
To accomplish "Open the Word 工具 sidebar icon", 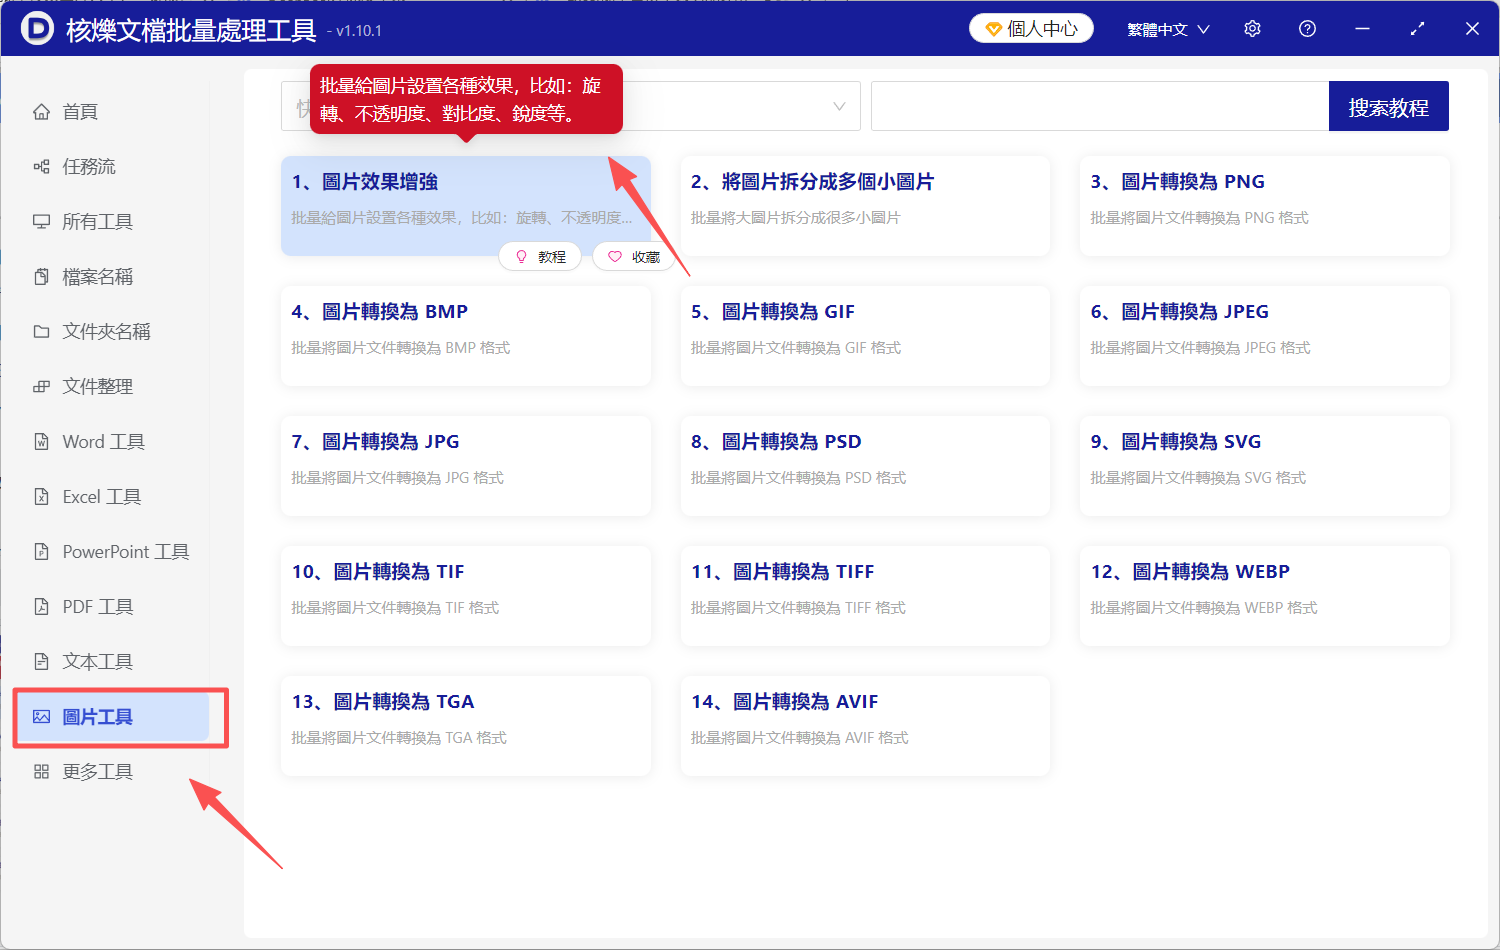I will [x=41, y=441].
